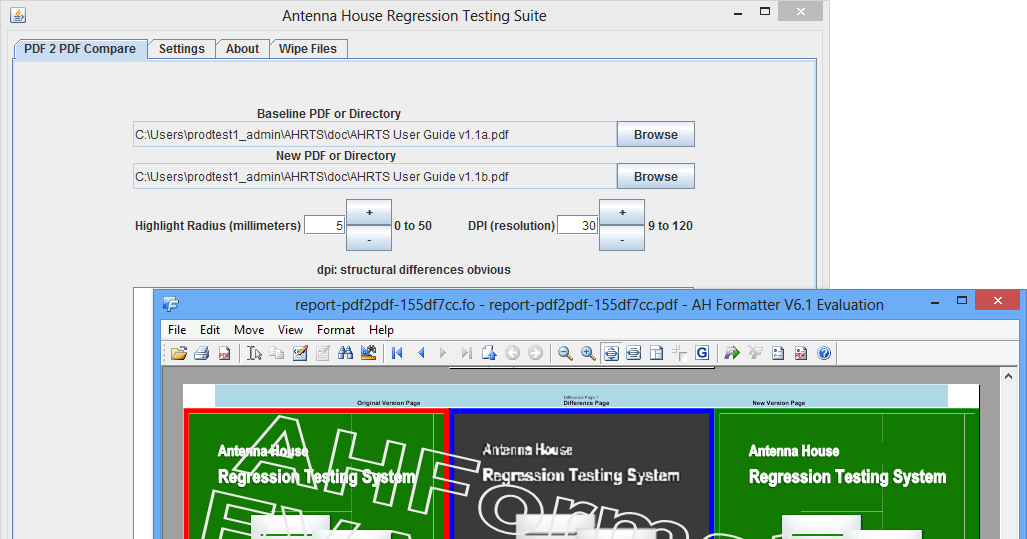Image resolution: width=1027 pixels, height=539 pixels.
Task: Click the DPI resolution value field
Action: 577,225
